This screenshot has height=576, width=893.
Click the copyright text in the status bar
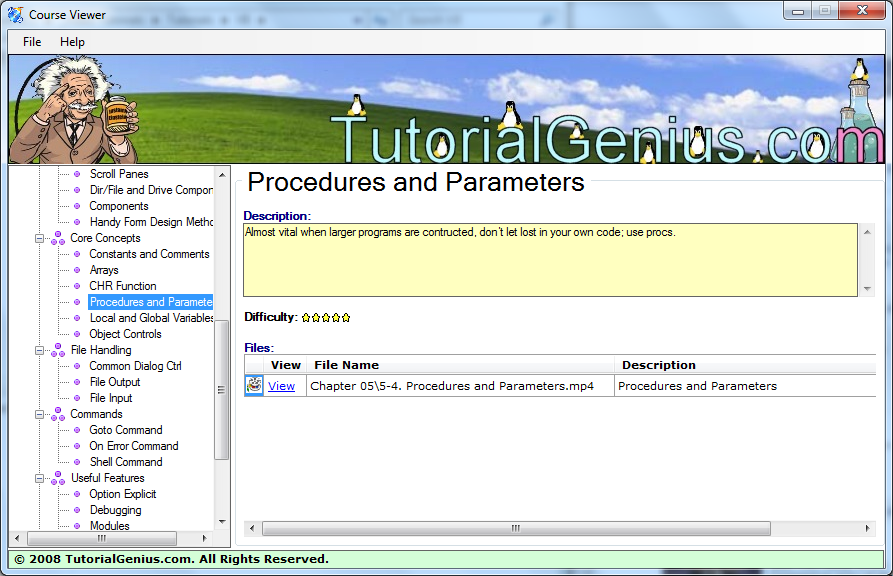pos(171,559)
